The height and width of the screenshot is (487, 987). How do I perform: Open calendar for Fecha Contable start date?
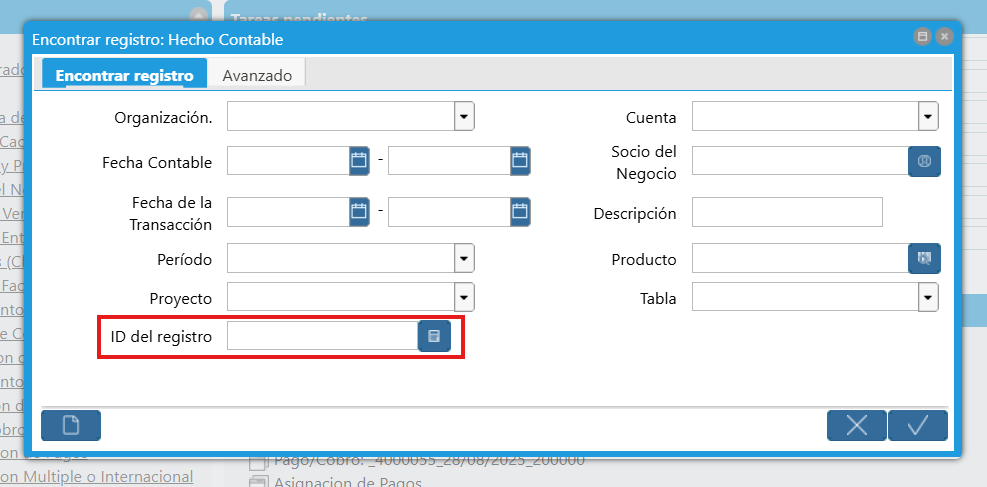pyautogui.click(x=359, y=160)
